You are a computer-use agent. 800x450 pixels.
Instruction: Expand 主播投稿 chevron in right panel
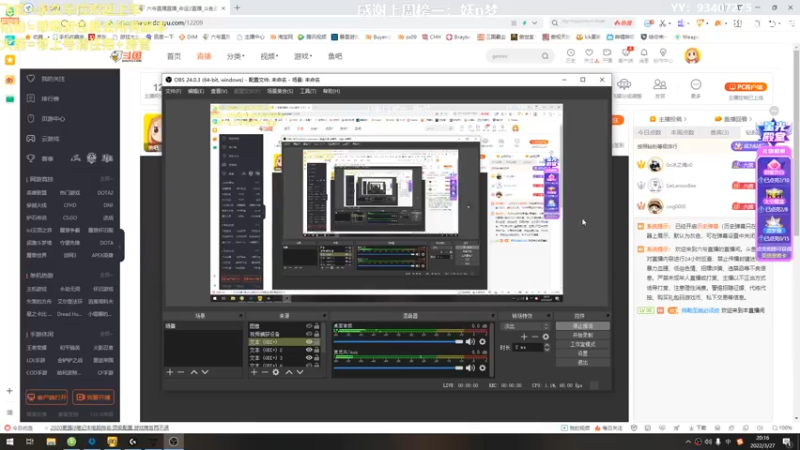[x=685, y=119]
